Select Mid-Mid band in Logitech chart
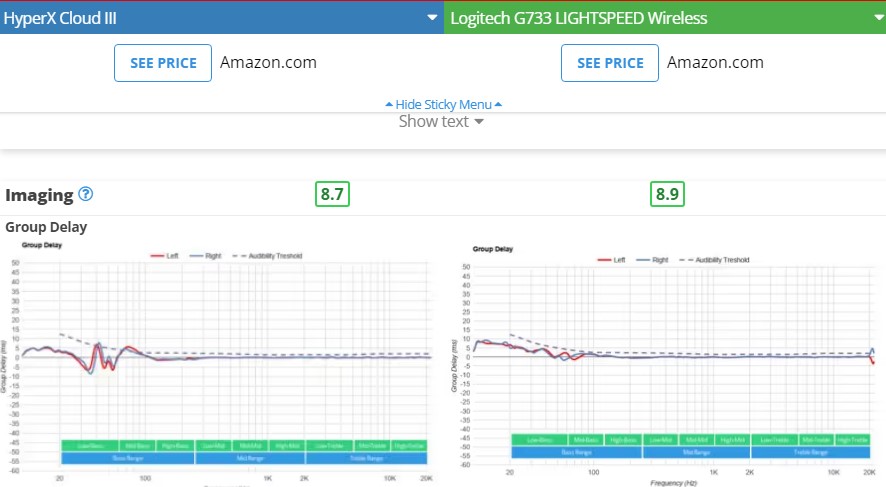The height and width of the screenshot is (487, 886). tap(697, 440)
